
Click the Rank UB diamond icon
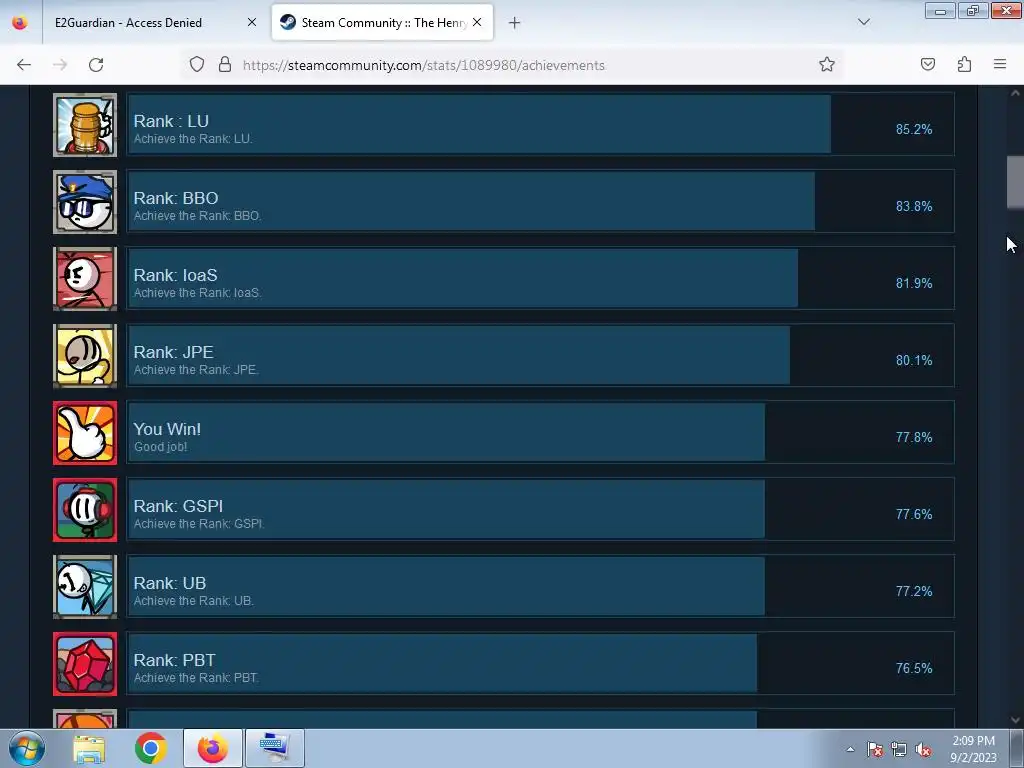[x=85, y=587]
